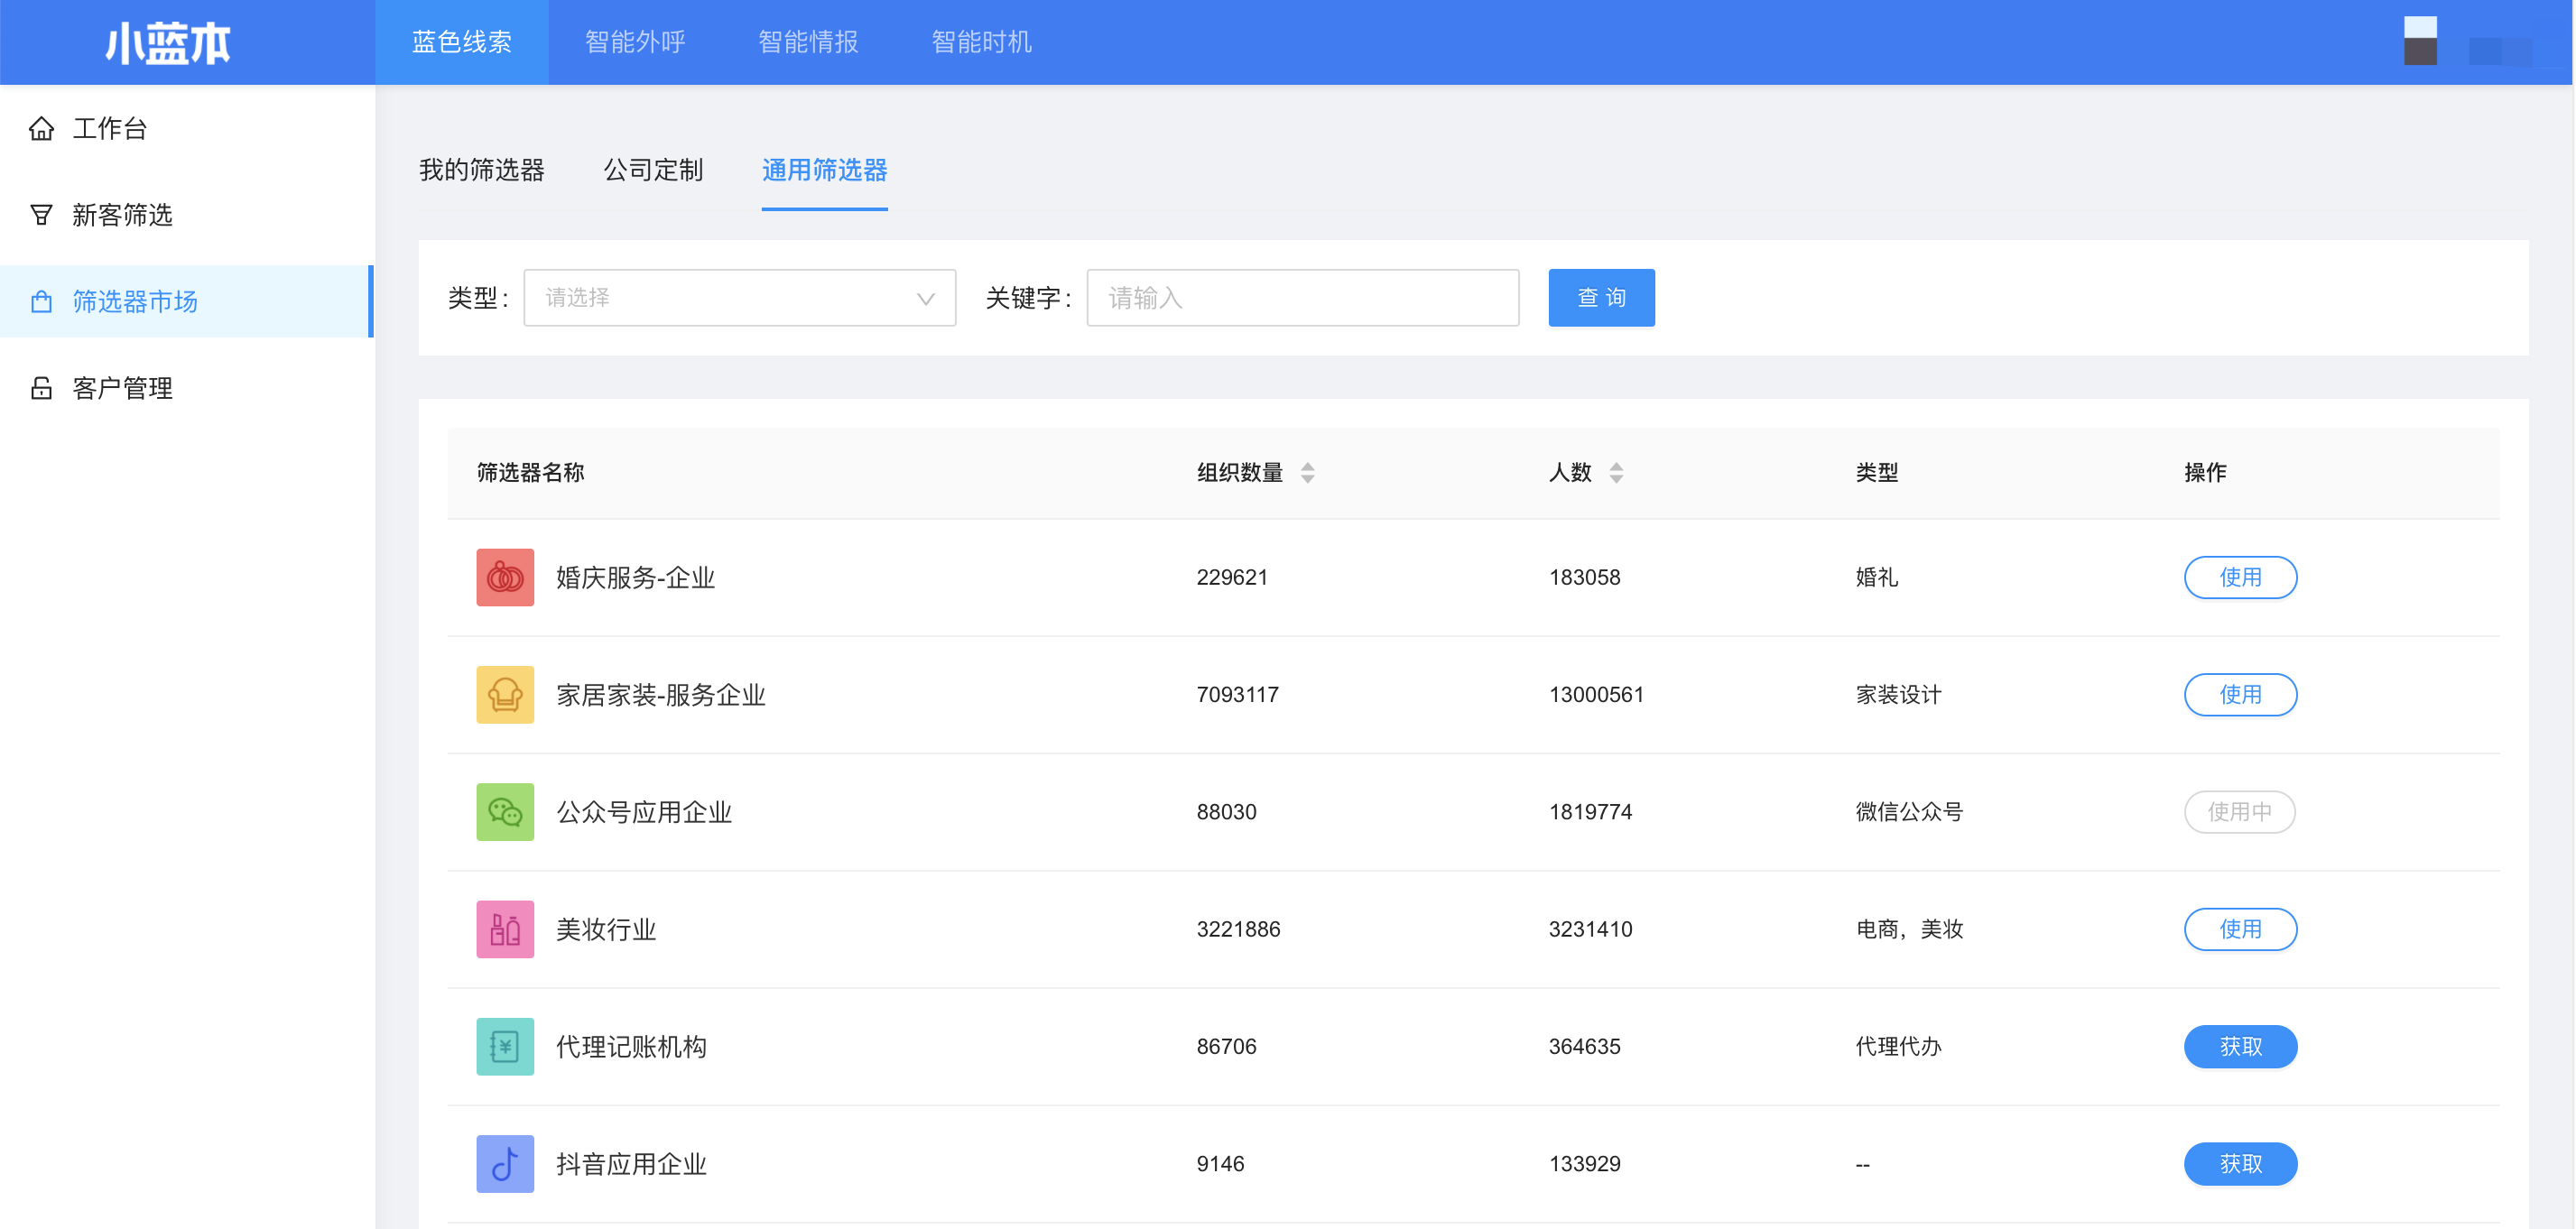This screenshot has height=1229, width=2576.
Task: Open the 类型 dropdown selector
Action: [x=738, y=298]
